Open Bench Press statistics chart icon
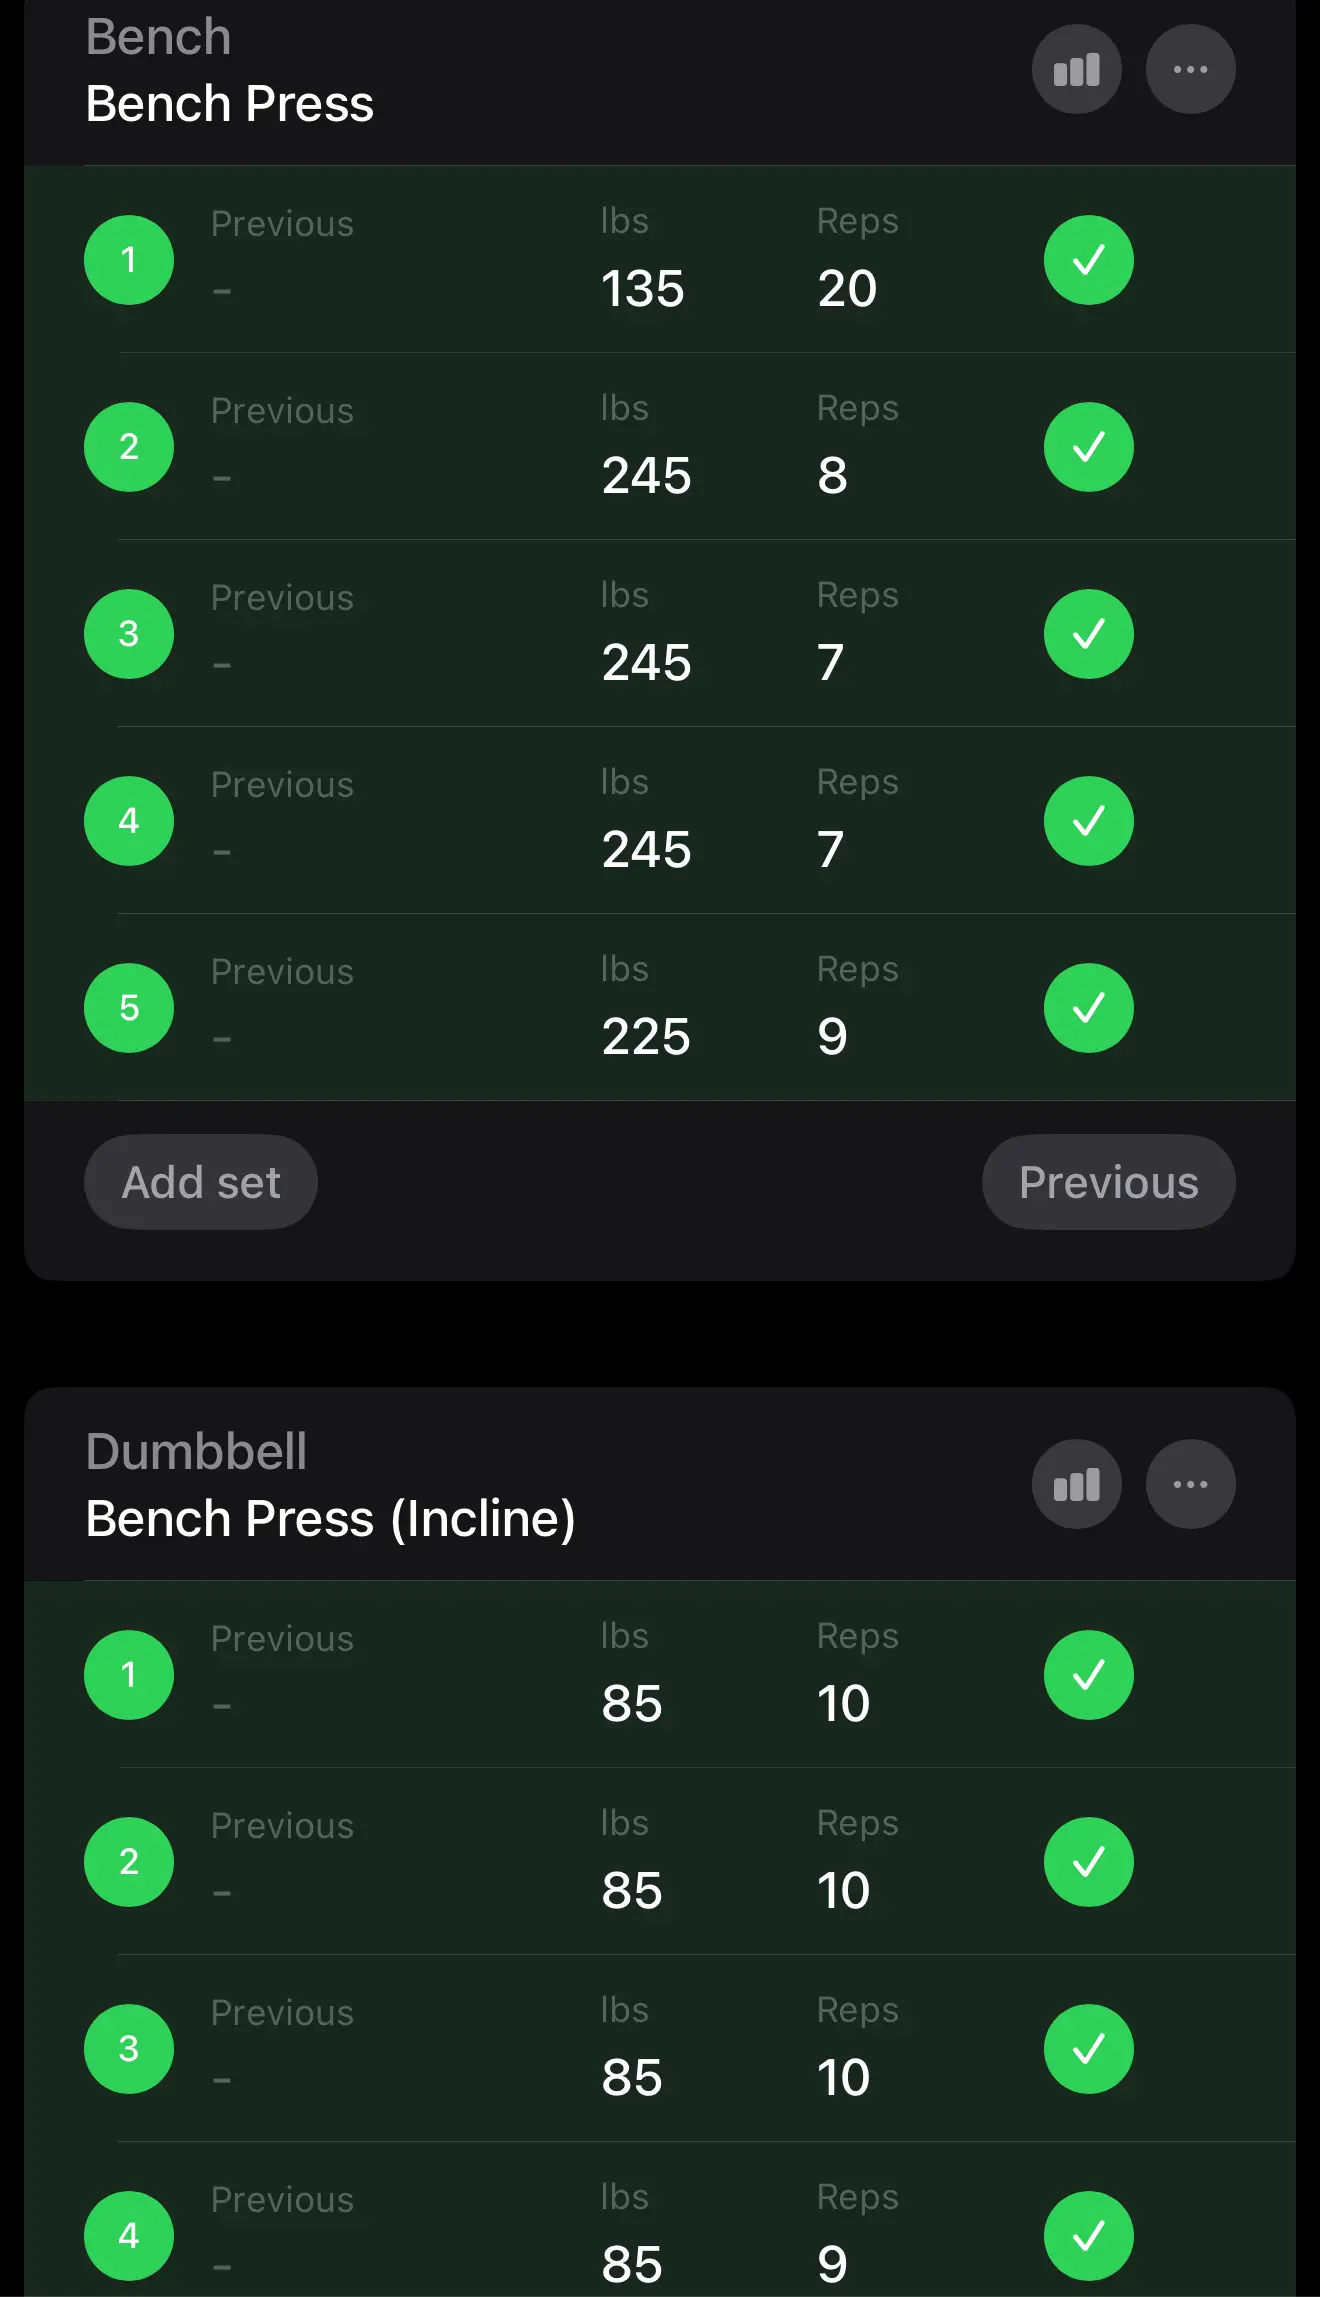This screenshot has width=1320, height=2297. [1076, 70]
